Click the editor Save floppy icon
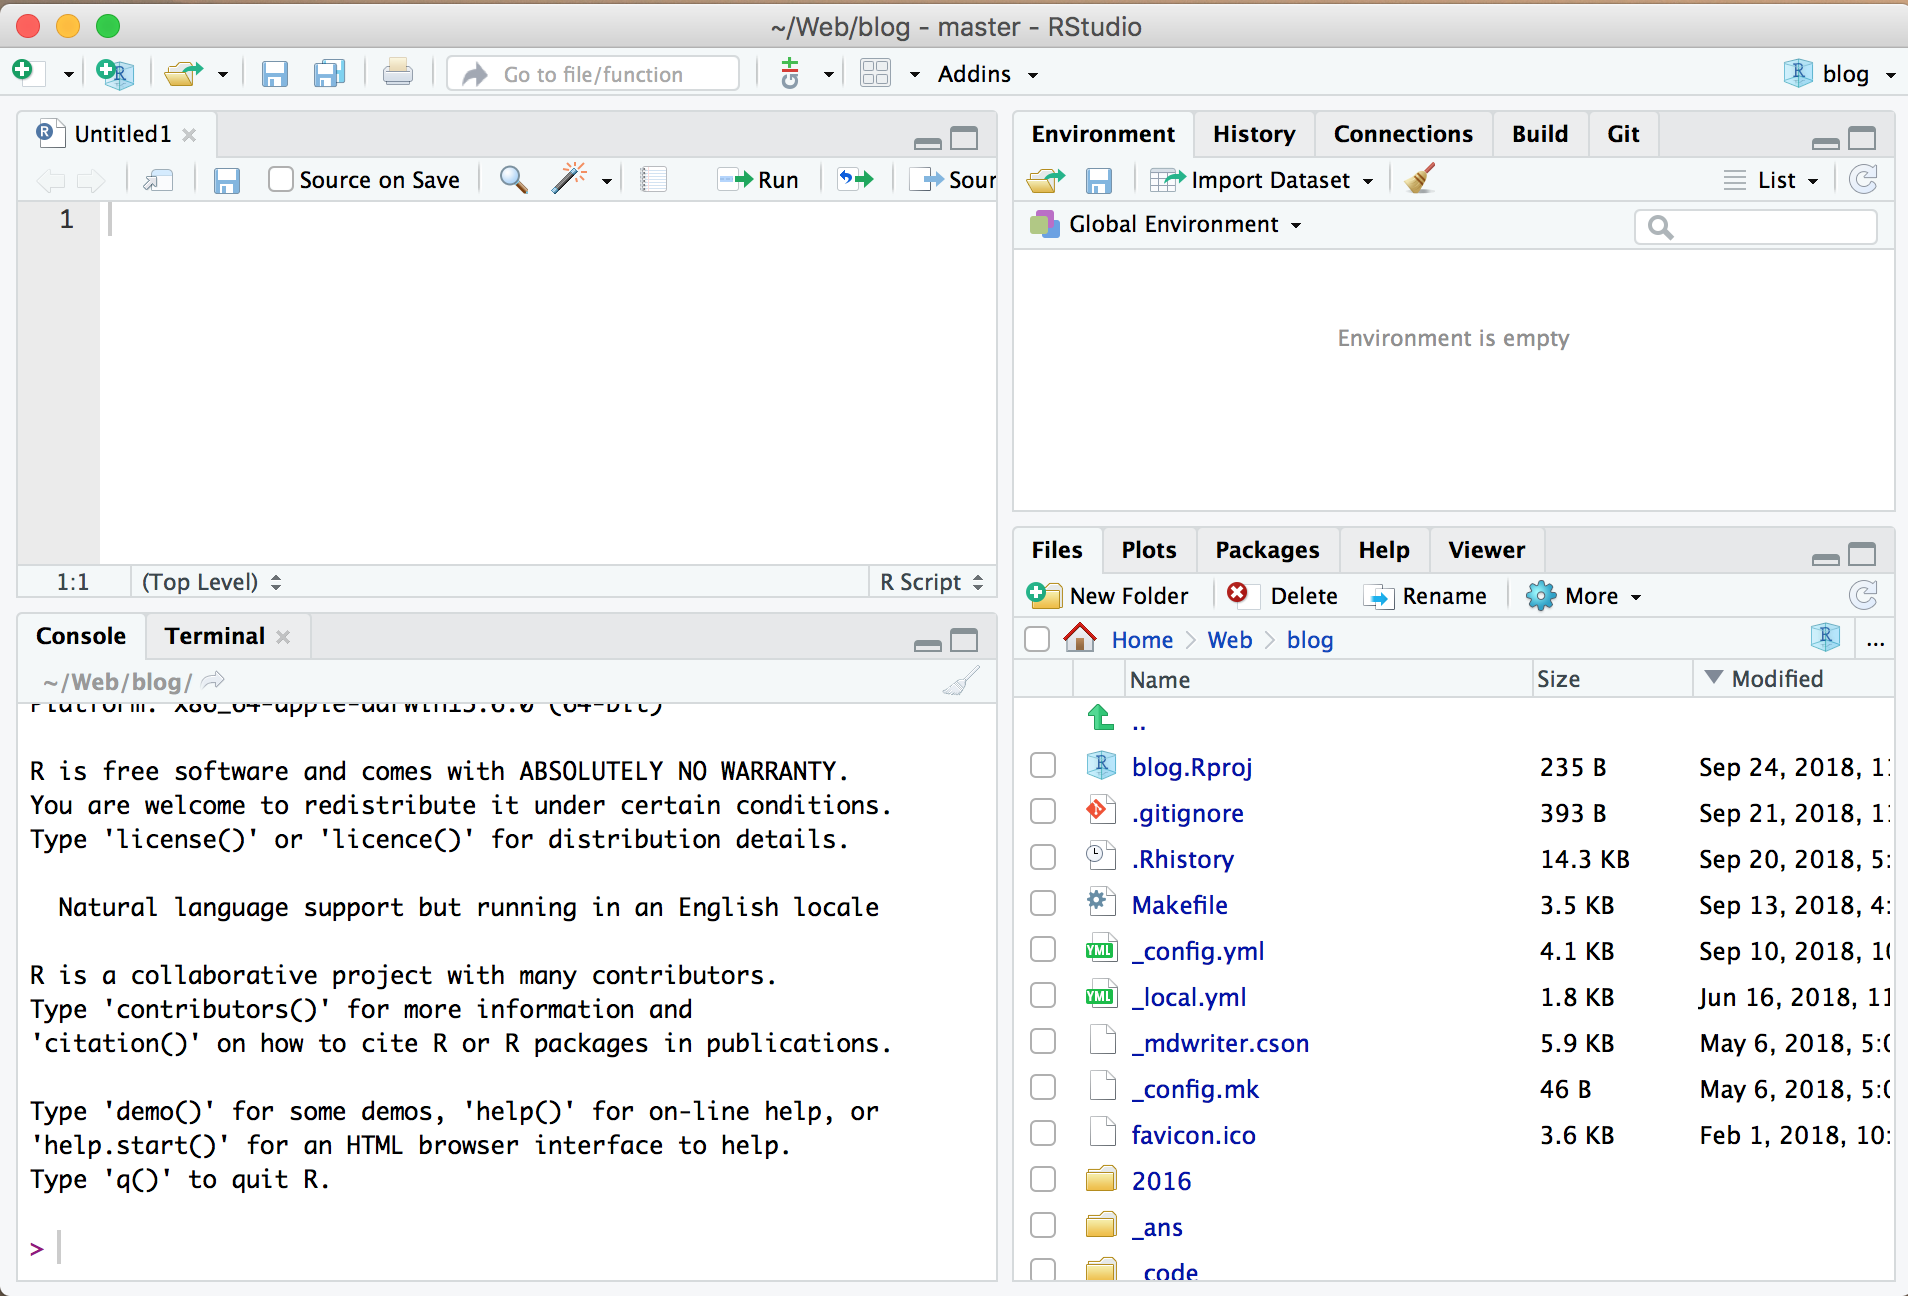Image resolution: width=1908 pixels, height=1296 pixels. tap(227, 180)
